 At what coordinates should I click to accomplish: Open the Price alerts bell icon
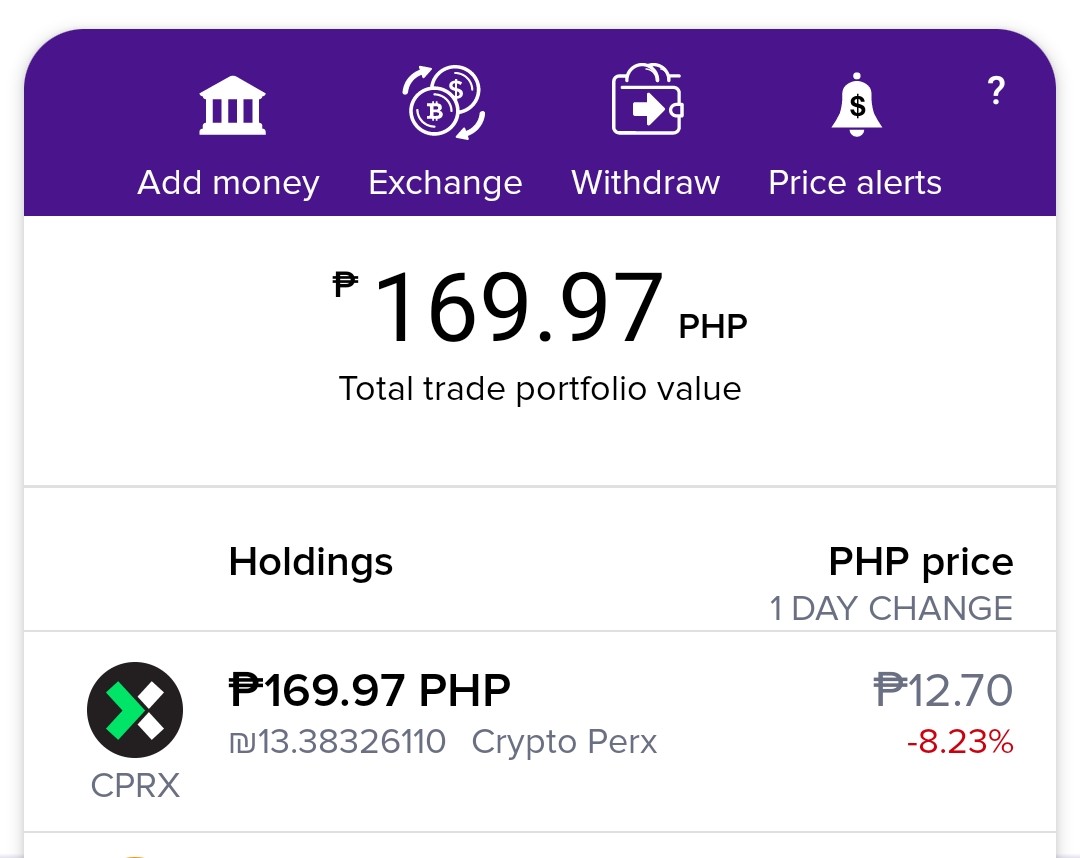pos(856,105)
